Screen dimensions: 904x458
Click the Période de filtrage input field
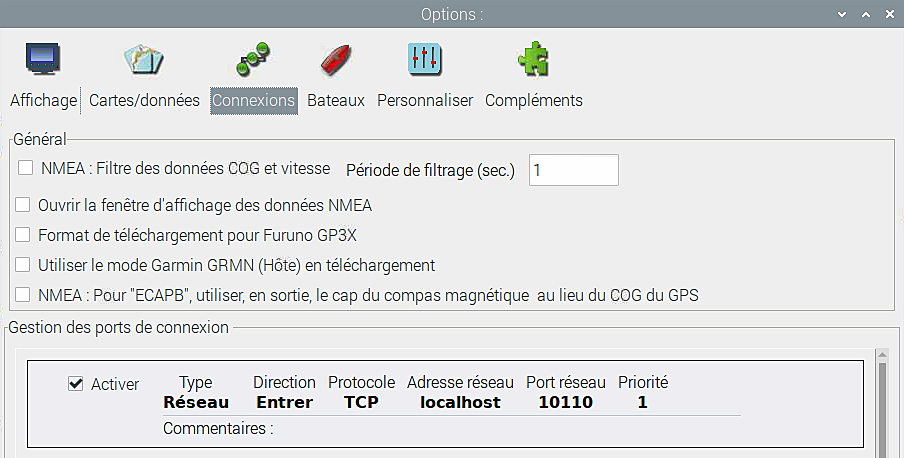click(x=573, y=170)
